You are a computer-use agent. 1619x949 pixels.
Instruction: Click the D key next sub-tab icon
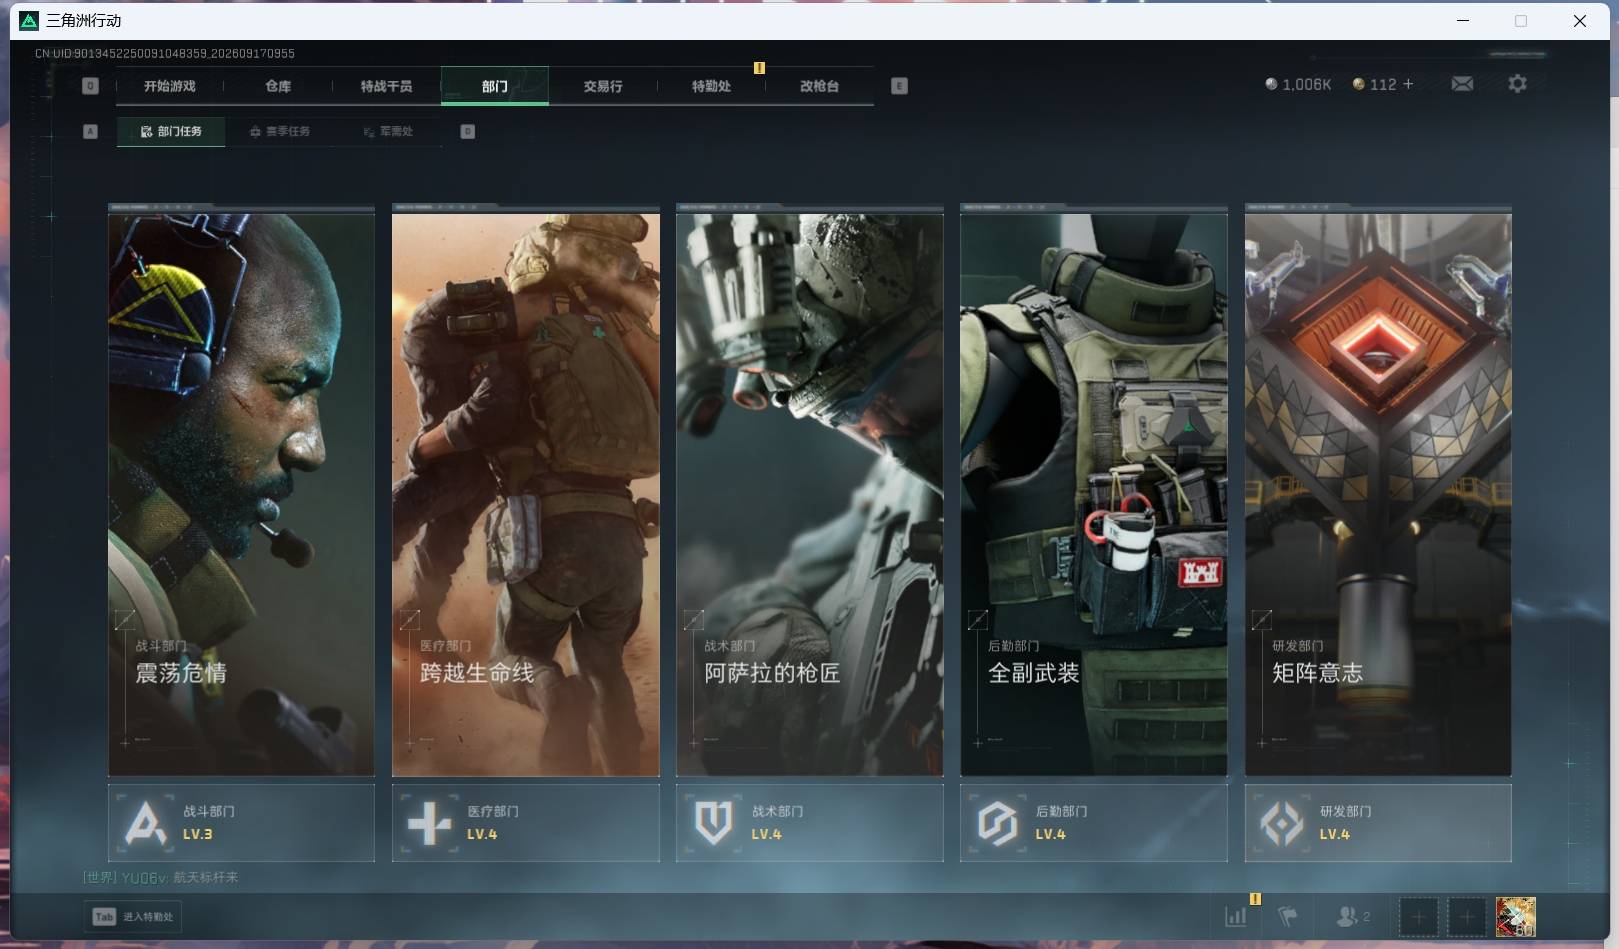click(467, 131)
